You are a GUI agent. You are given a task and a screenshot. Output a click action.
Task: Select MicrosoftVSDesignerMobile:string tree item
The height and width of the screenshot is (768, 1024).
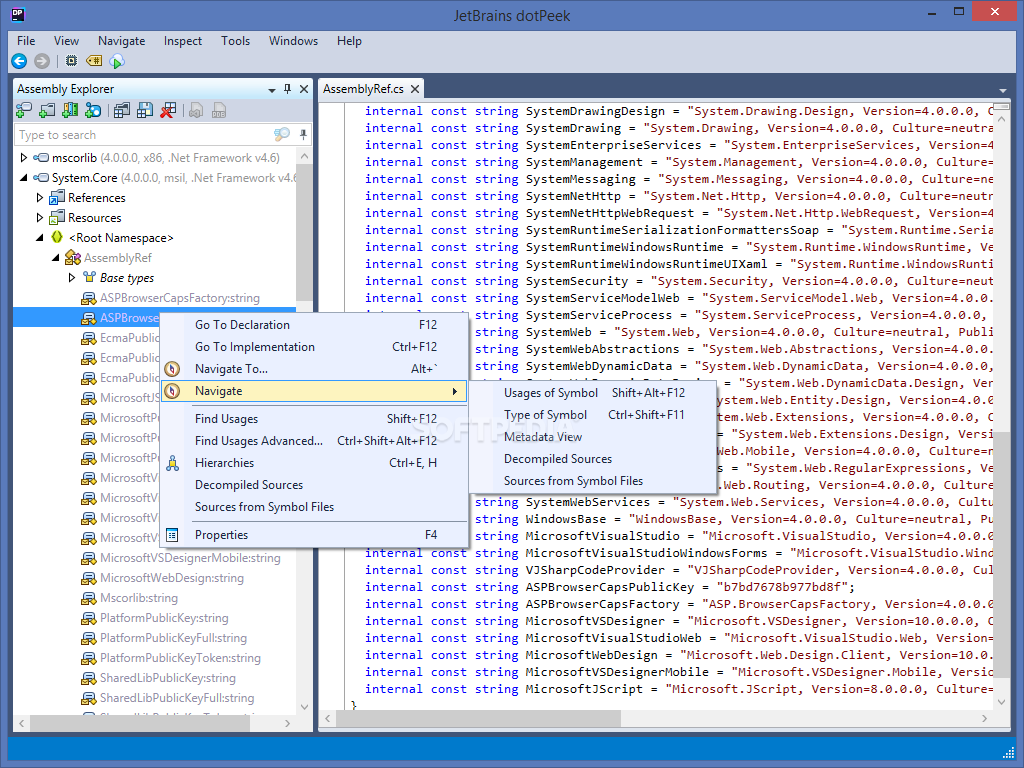[190, 558]
